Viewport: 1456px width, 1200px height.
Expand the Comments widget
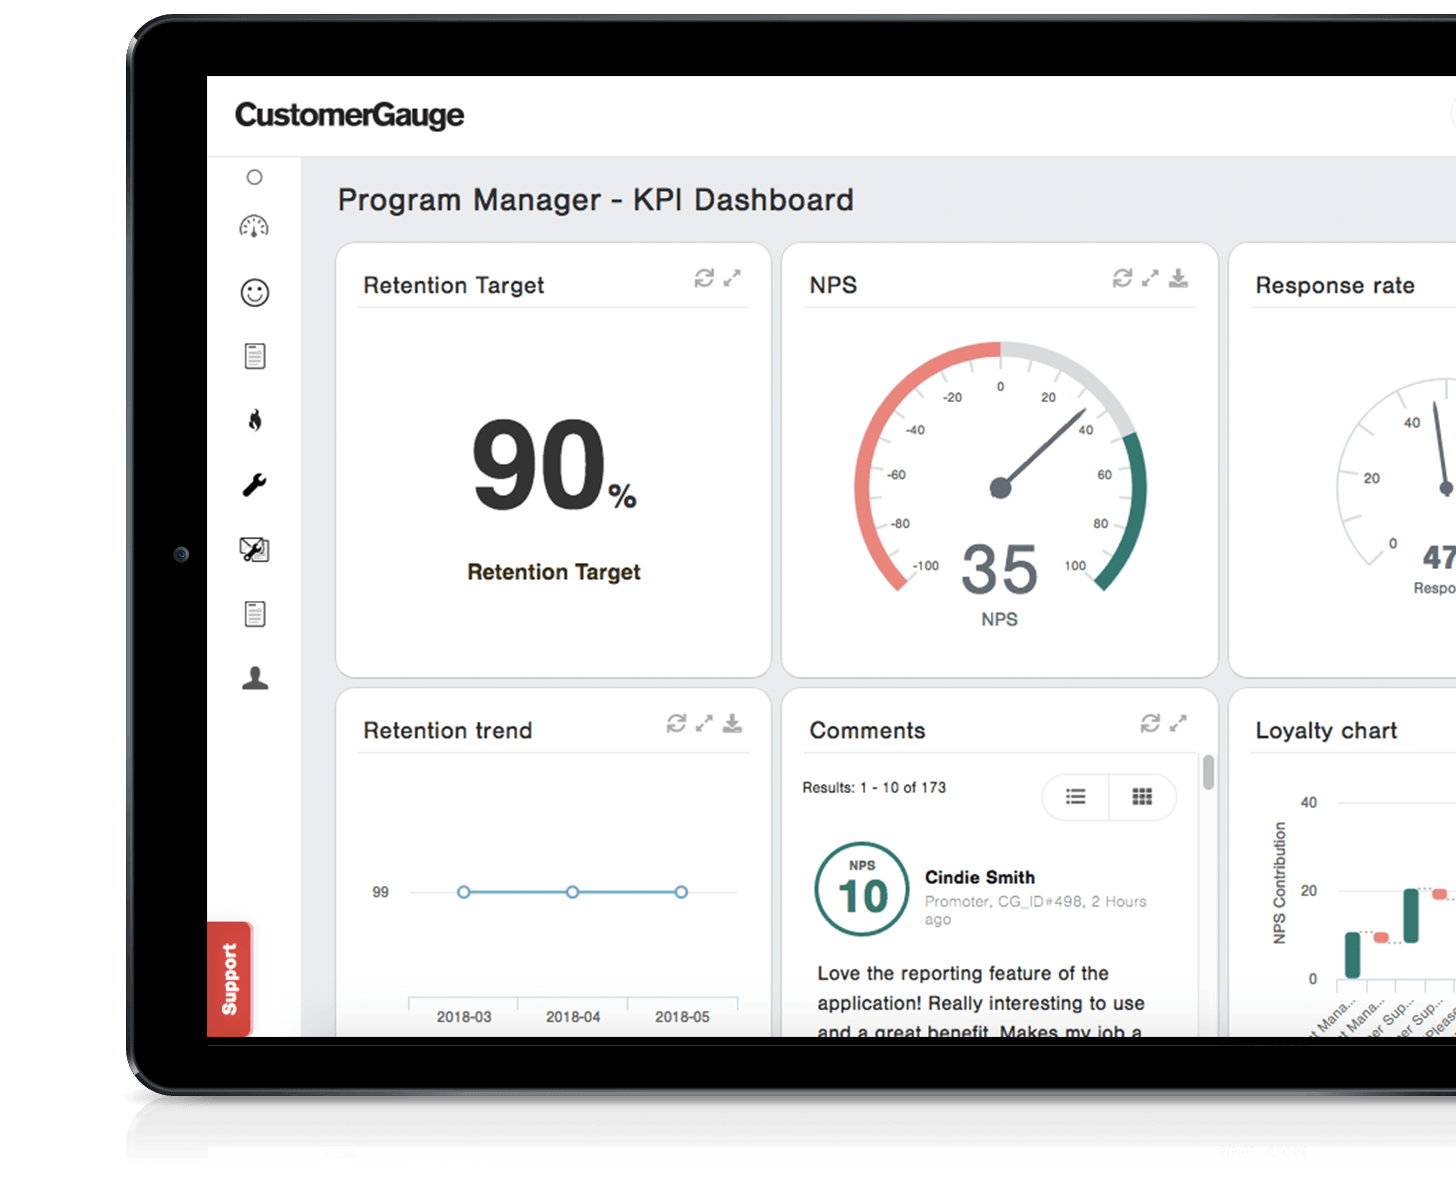[1178, 723]
